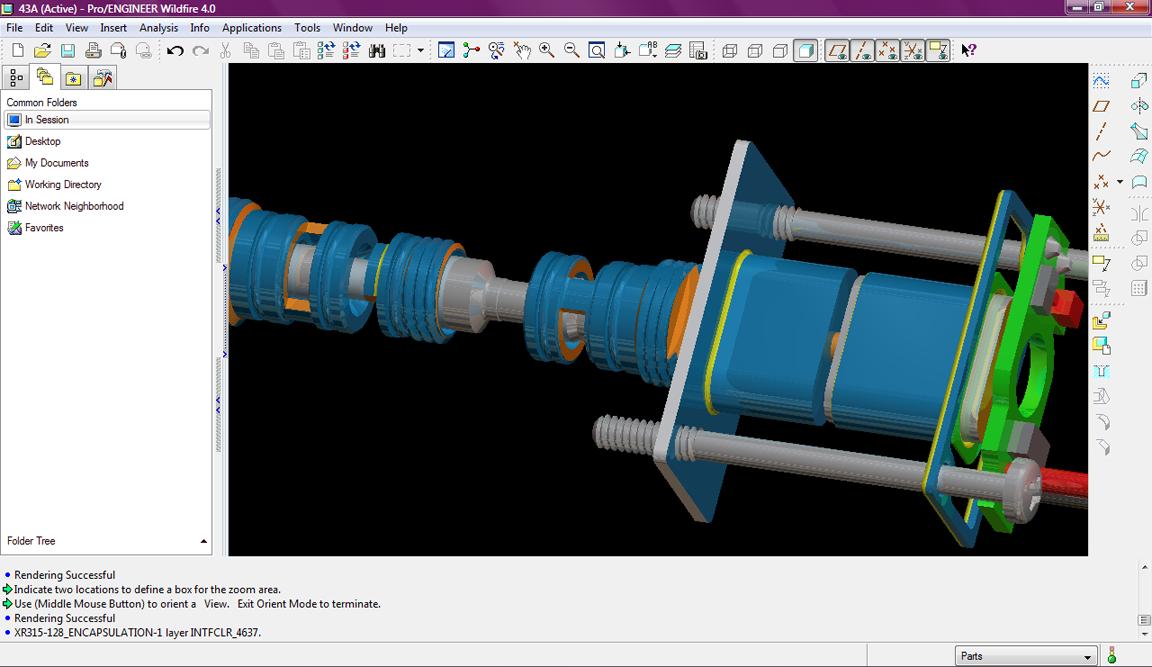
Task: Toggle datum points visibility
Action: click(x=888, y=51)
